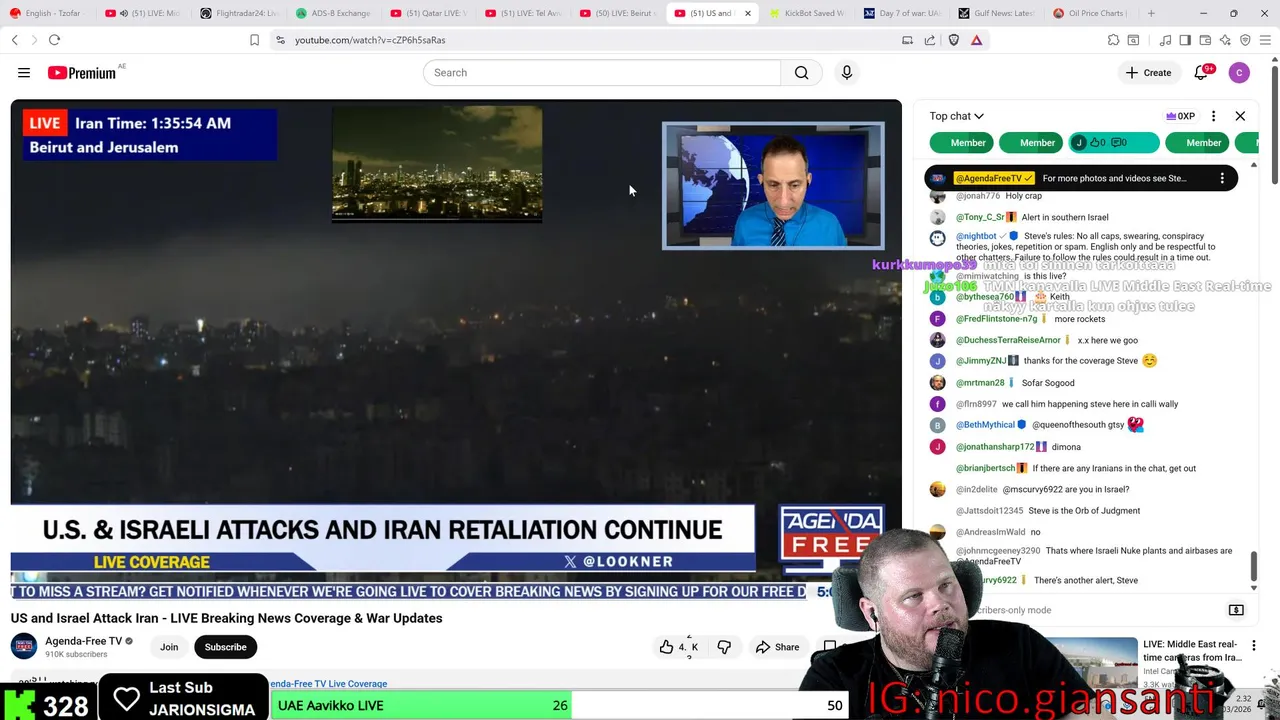Click the chat vertical scrollbar thumb

(x=1254, y=565)
